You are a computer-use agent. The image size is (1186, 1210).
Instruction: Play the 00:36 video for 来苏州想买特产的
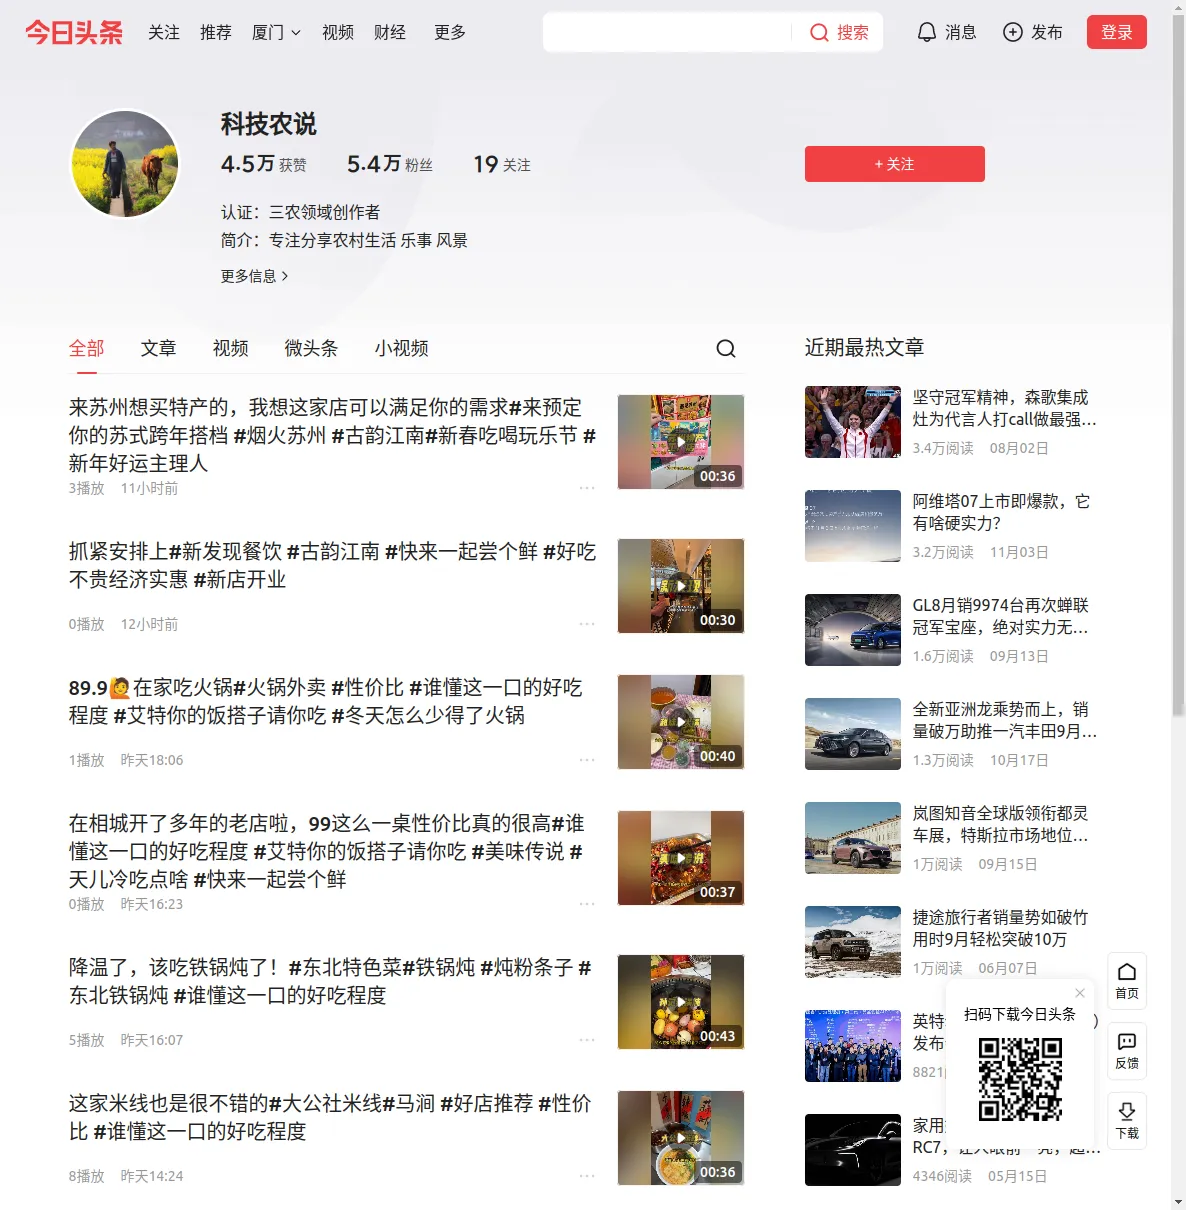pos(681,442)
